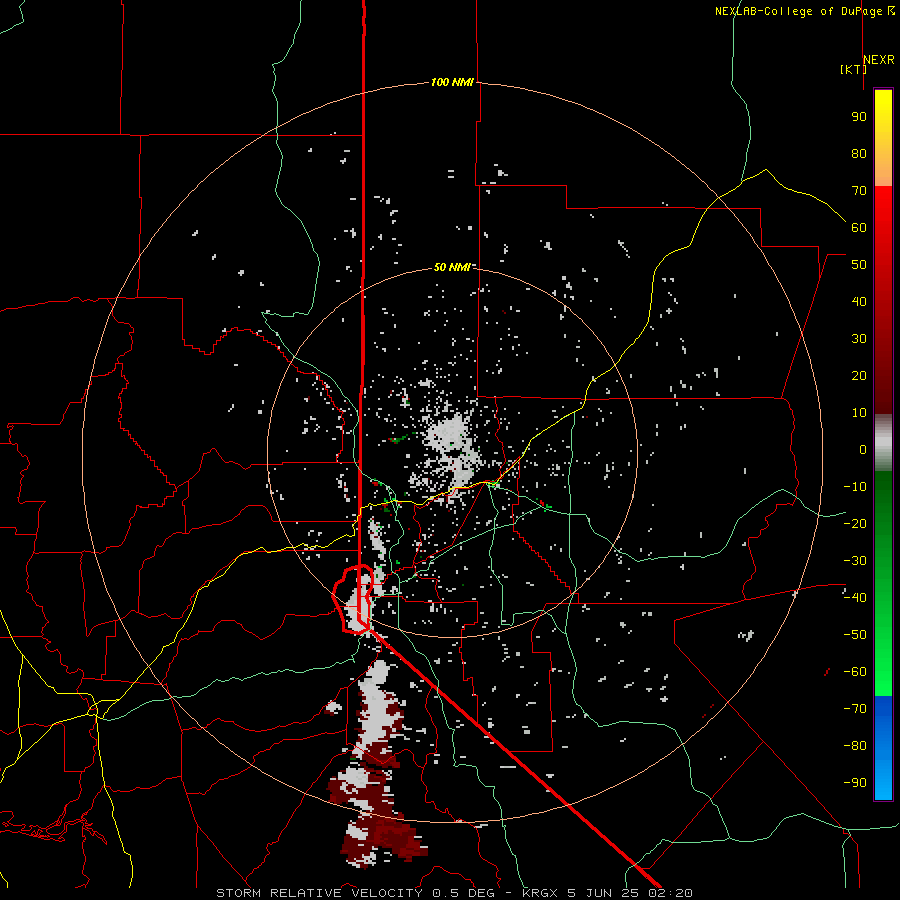Click the 90 value on velocity scale
The width and height of the screenshot is (900, 900).
859,117
